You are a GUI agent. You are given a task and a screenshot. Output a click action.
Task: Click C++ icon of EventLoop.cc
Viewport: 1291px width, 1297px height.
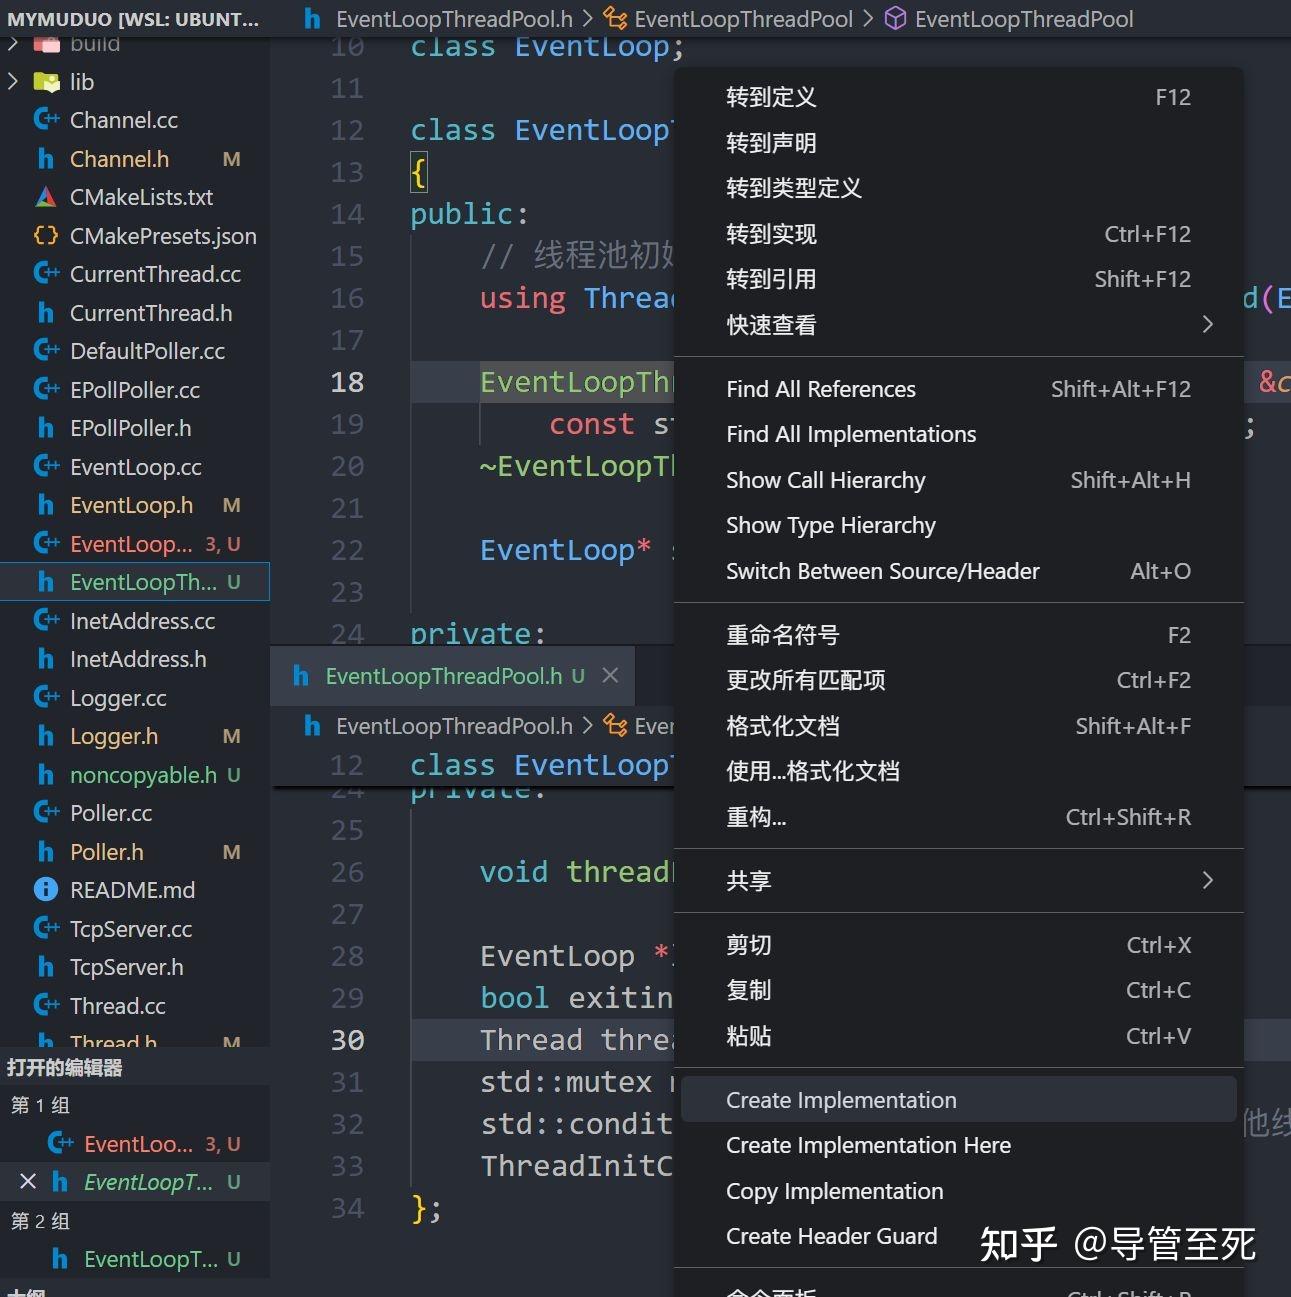pos(46,467)
